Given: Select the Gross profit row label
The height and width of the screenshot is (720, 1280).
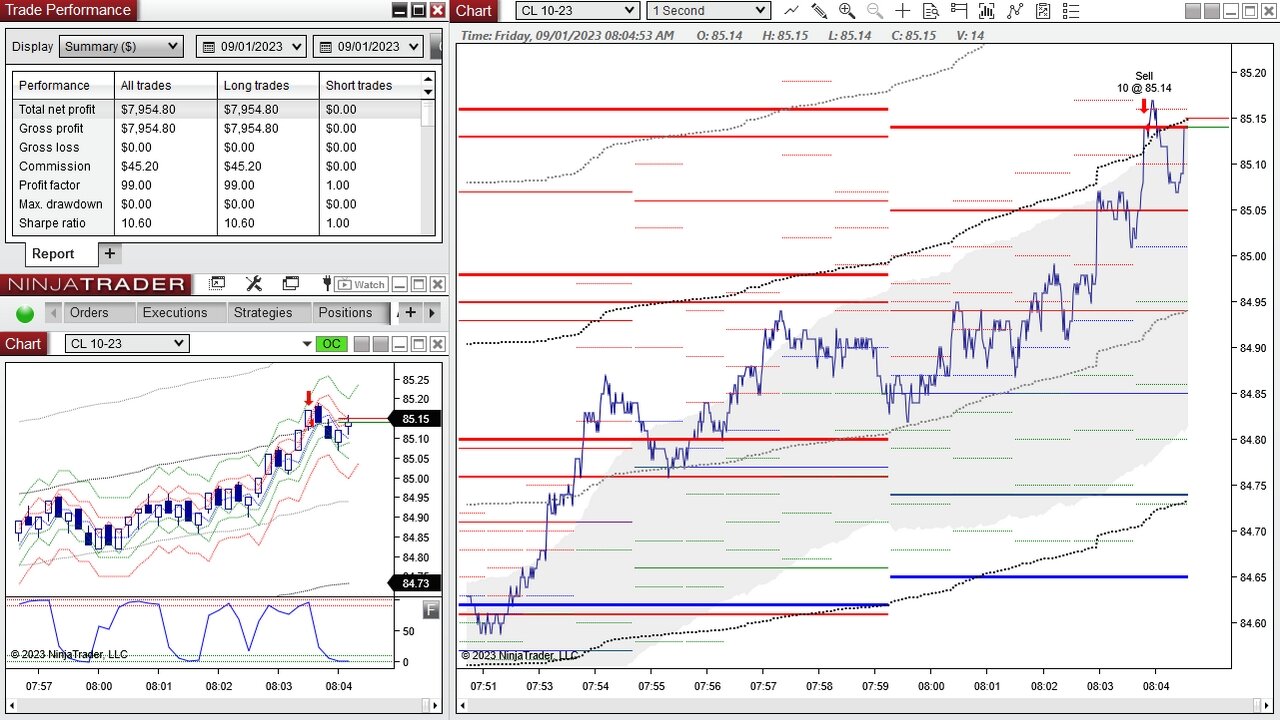Looking at the screenshot, I should pos(51,128).
